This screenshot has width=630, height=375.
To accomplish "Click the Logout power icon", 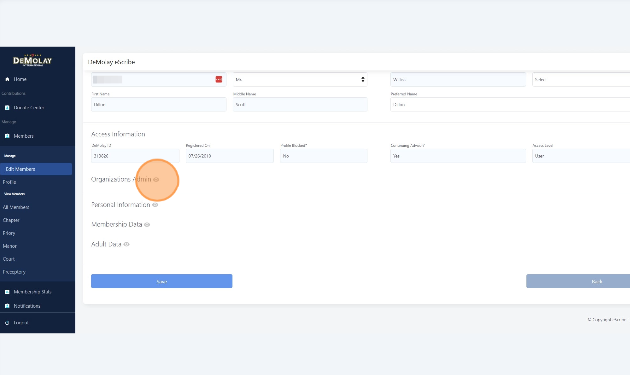I will [7, 323].
